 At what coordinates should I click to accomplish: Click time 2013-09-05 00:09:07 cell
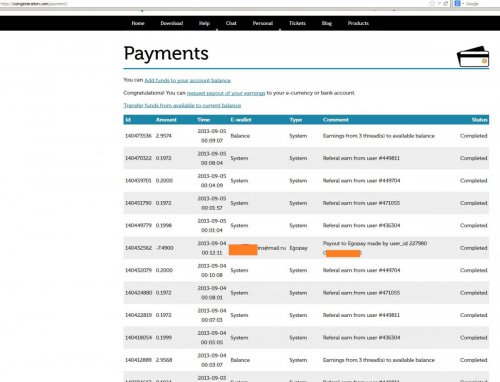(x=212, y=136)
